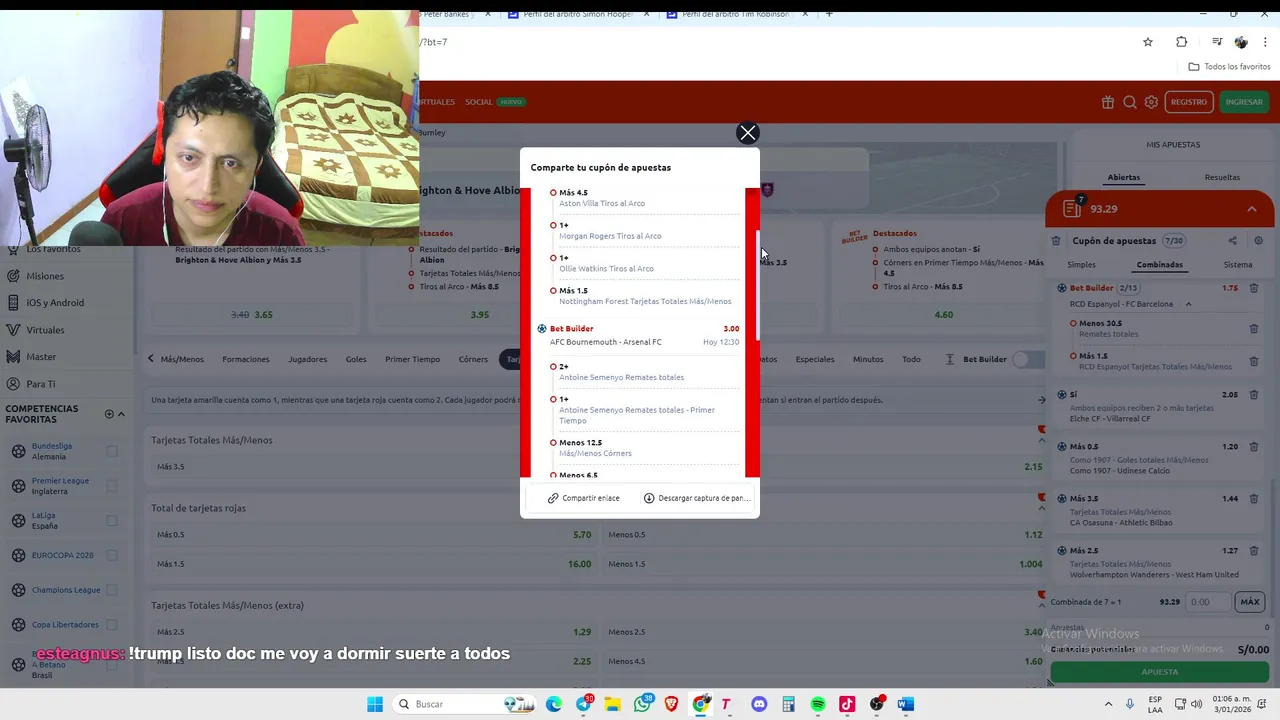Click the MÁX stake button

[1250, 602]
